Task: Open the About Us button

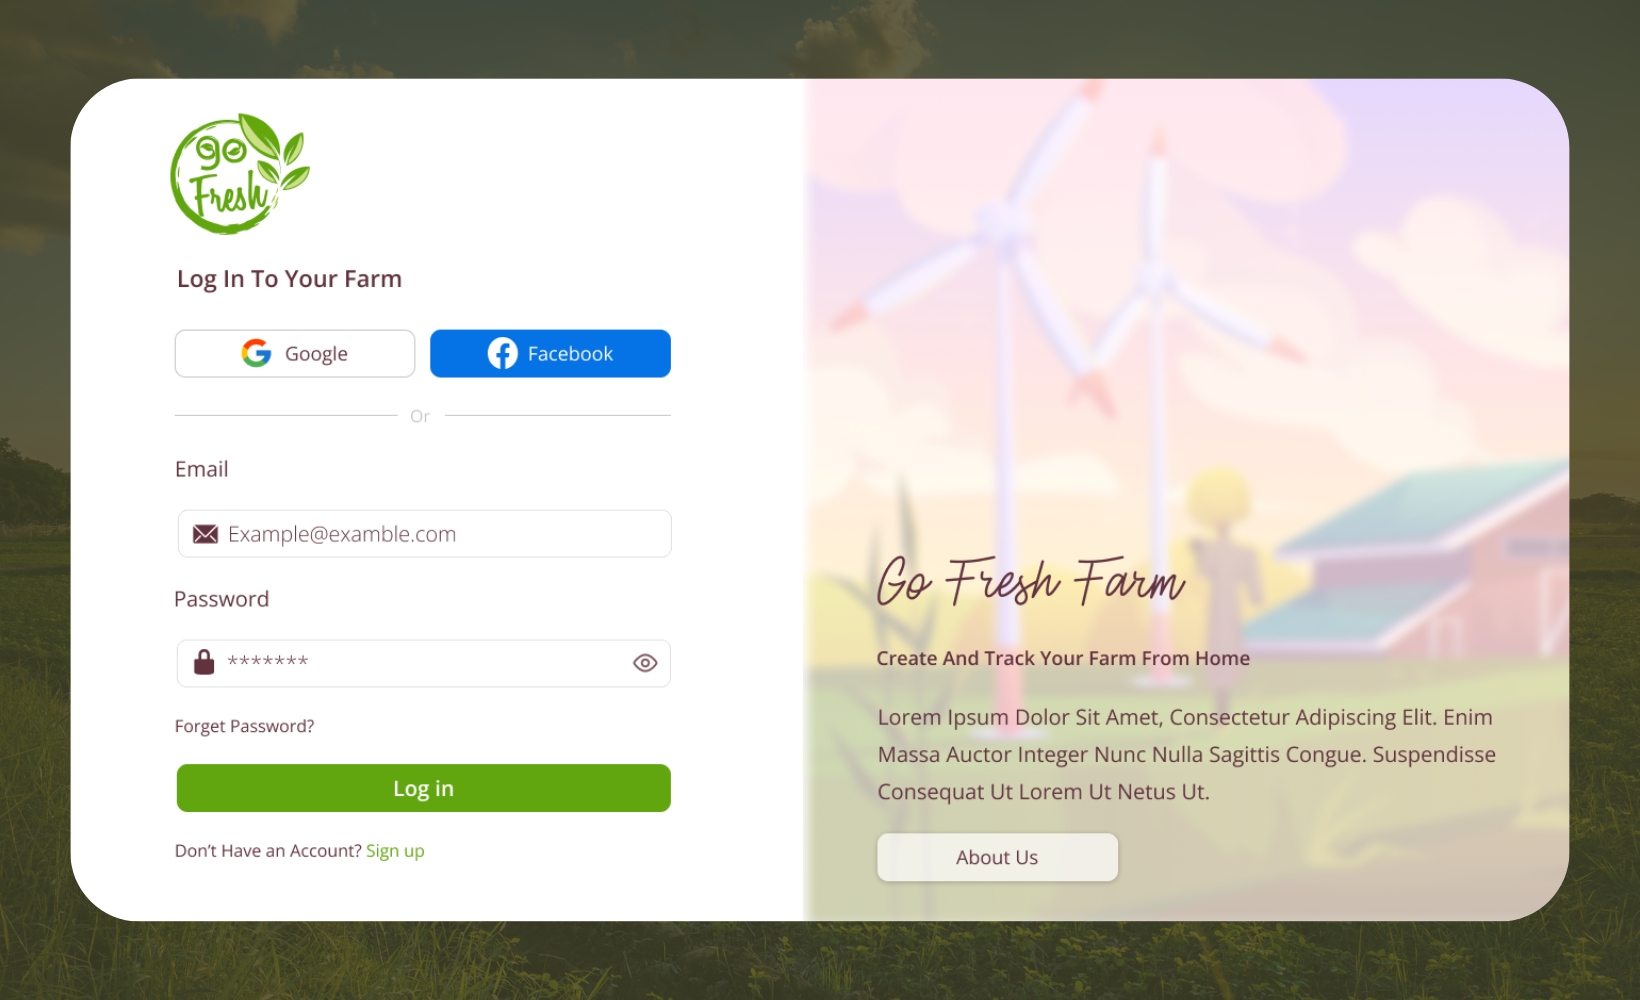Action: (x=997, y=857)
